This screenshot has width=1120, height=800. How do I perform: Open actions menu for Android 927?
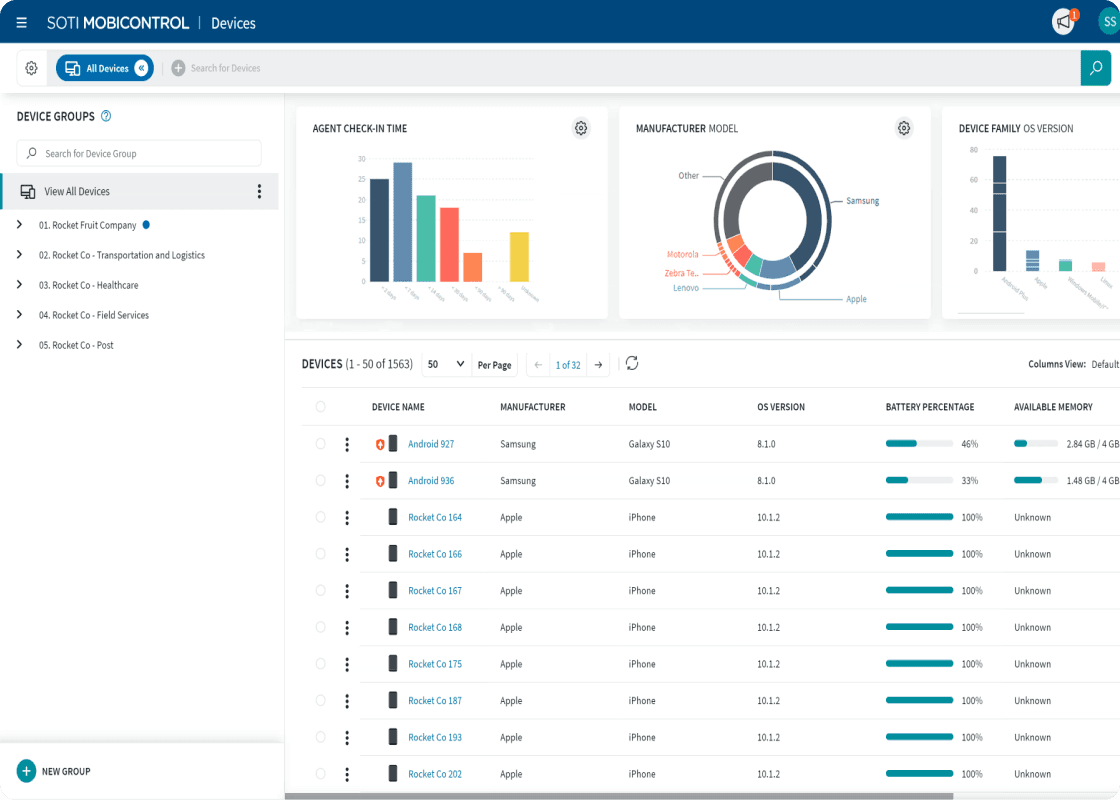coord(347,444)
